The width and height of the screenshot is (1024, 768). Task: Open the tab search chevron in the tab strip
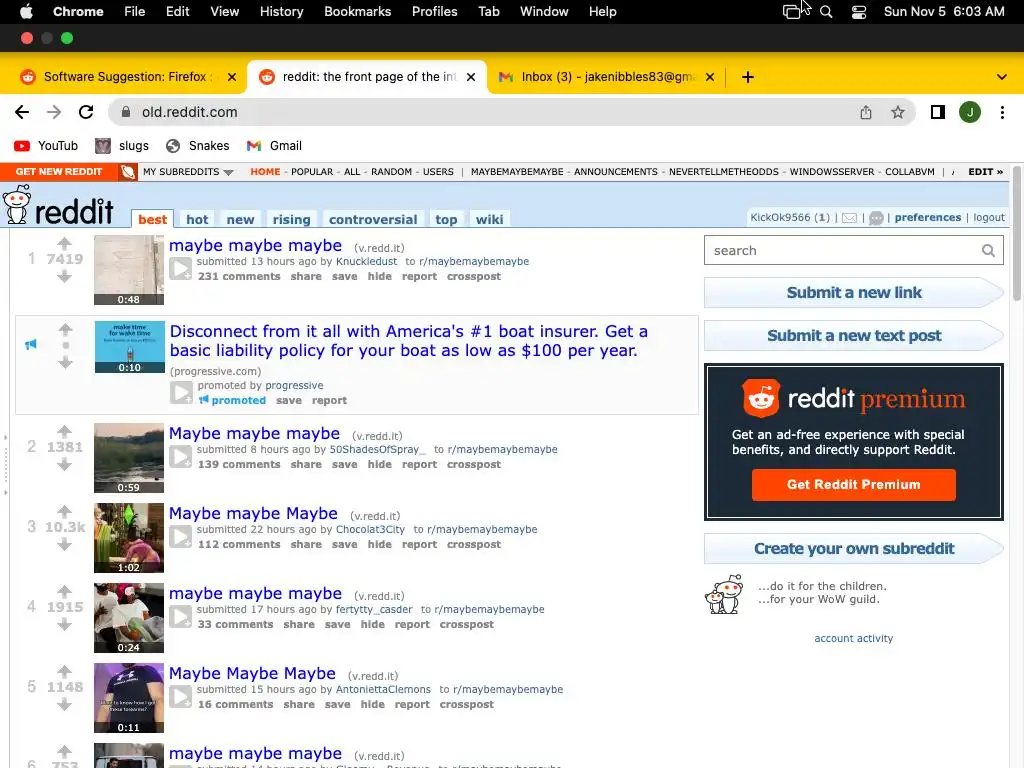click(1001, 77)
